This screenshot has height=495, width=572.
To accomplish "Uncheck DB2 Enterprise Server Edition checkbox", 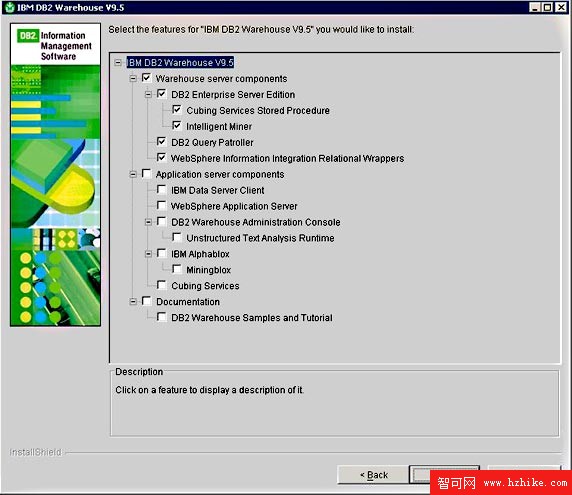I will tap(162, 94).
